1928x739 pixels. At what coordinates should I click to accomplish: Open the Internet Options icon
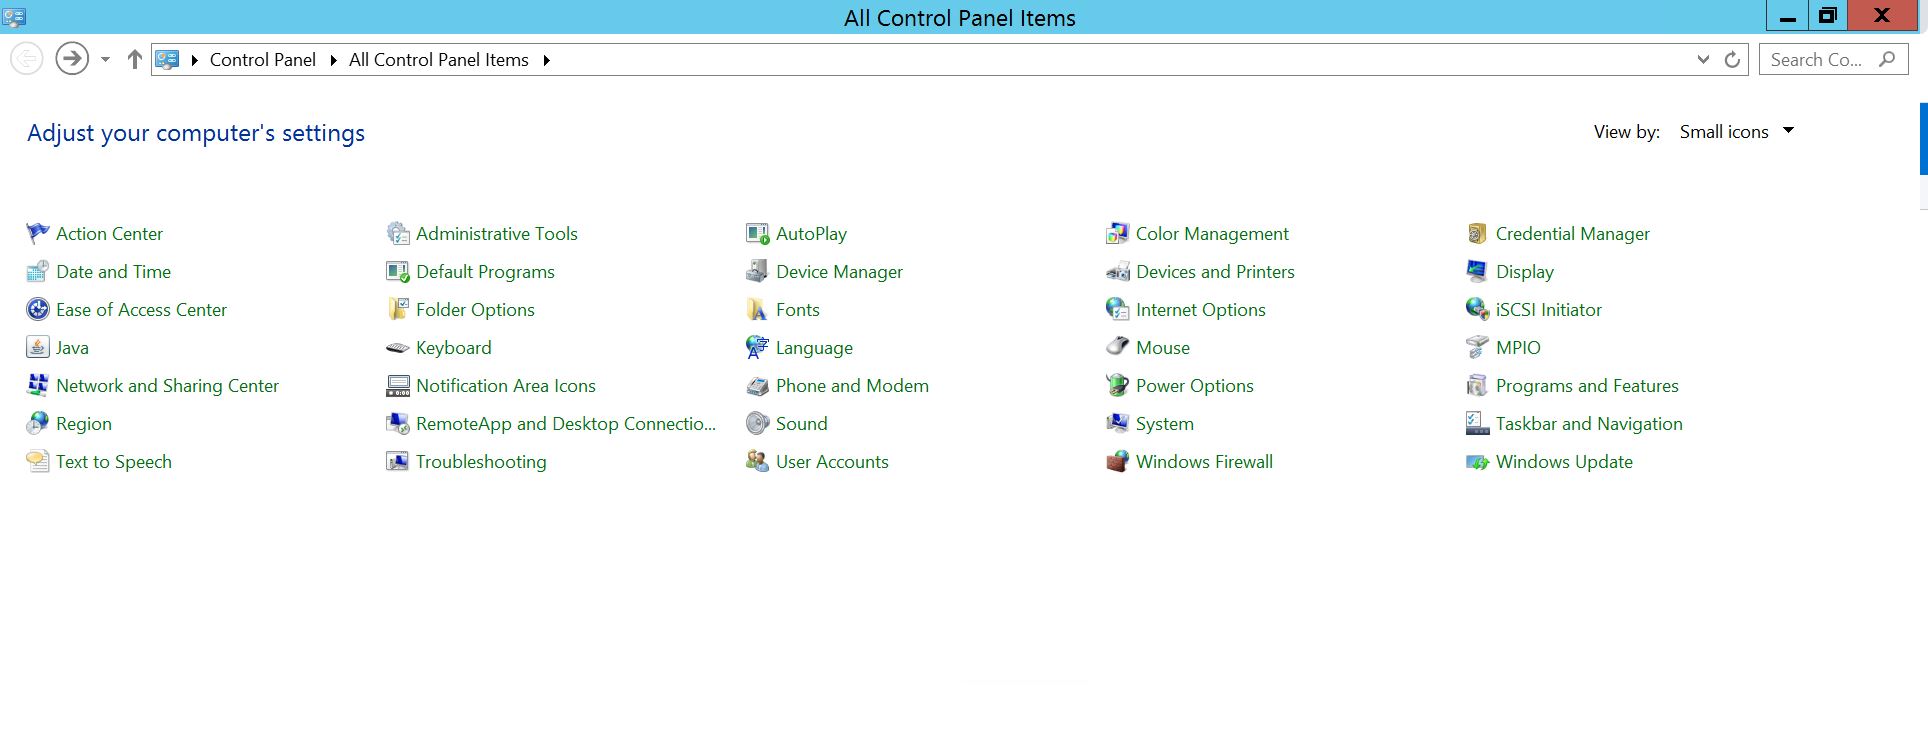1118,310
